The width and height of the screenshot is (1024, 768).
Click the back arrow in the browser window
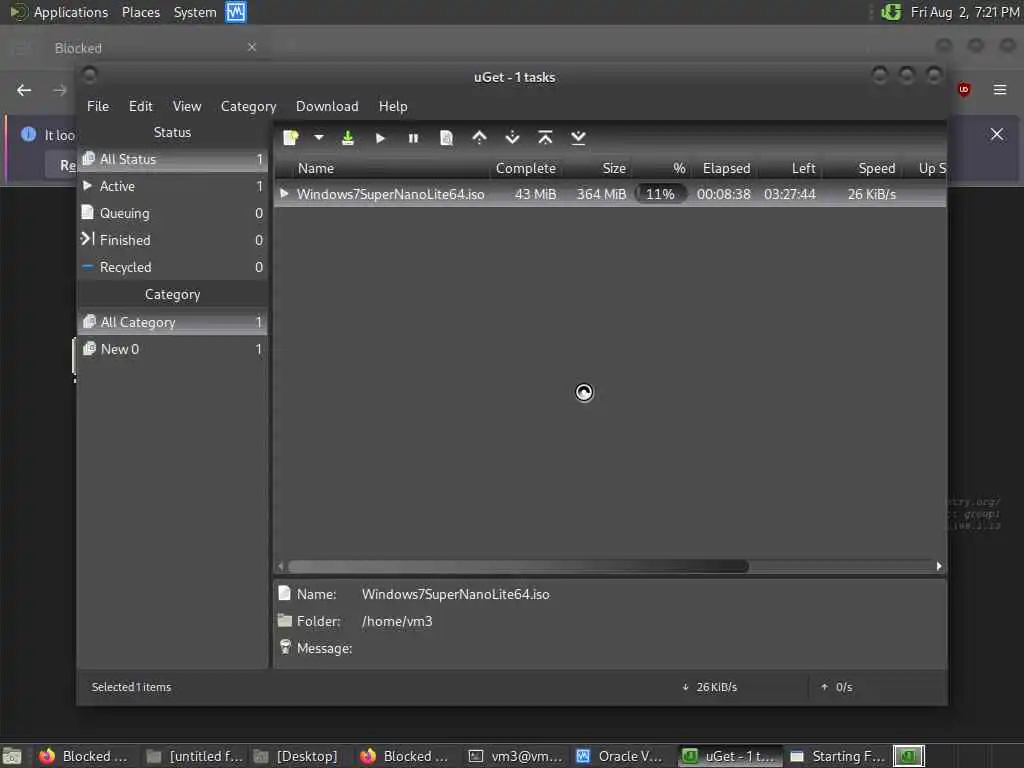[24, 90]
